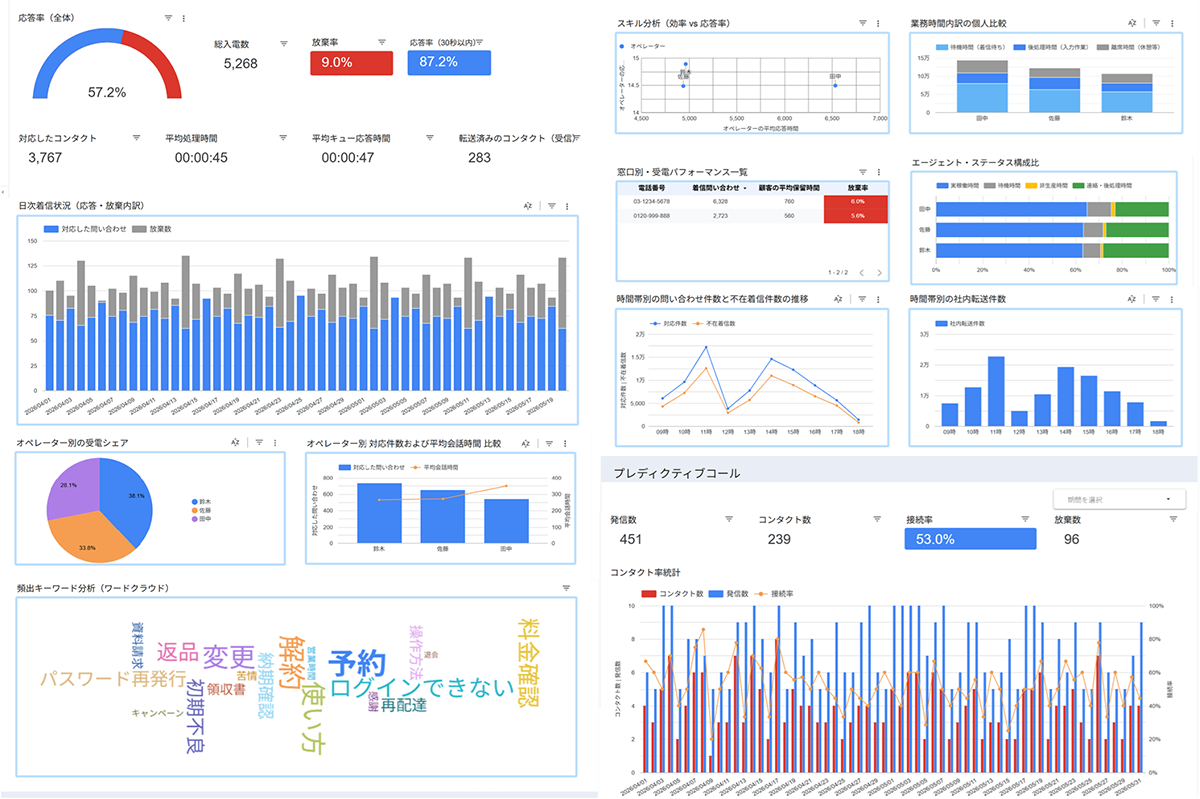This screenshot has width=1200, height=799.
Task: Open filter icon on スキル分析 scatter chart
Action: click(x=862, y=23)
